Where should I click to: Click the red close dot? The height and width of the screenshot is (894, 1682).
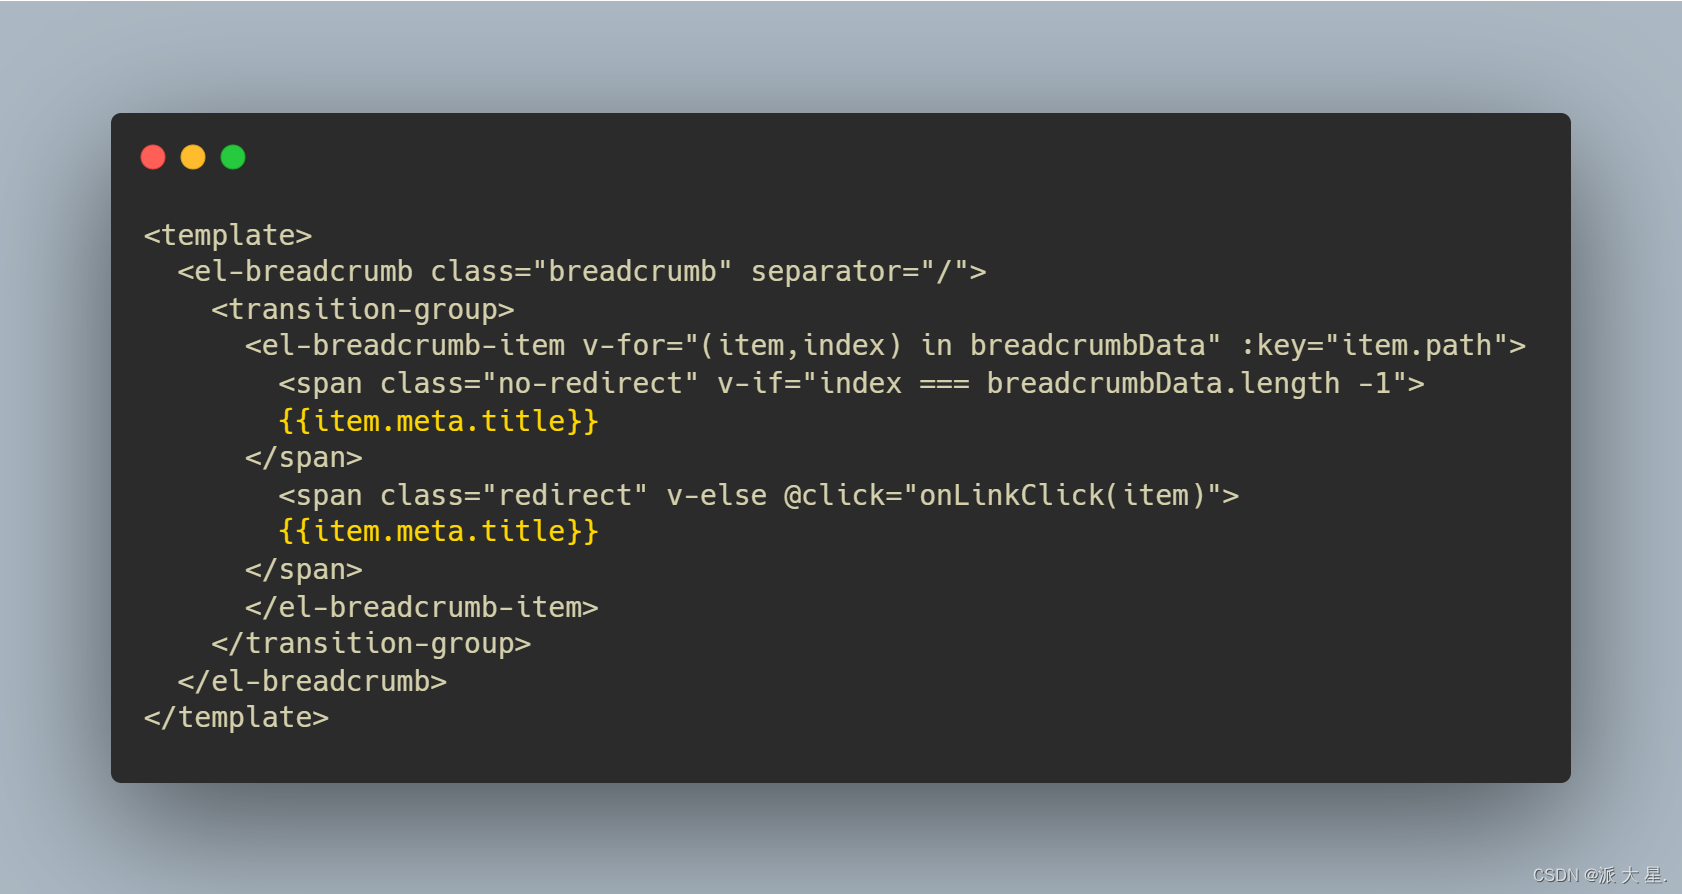(153, 157)
